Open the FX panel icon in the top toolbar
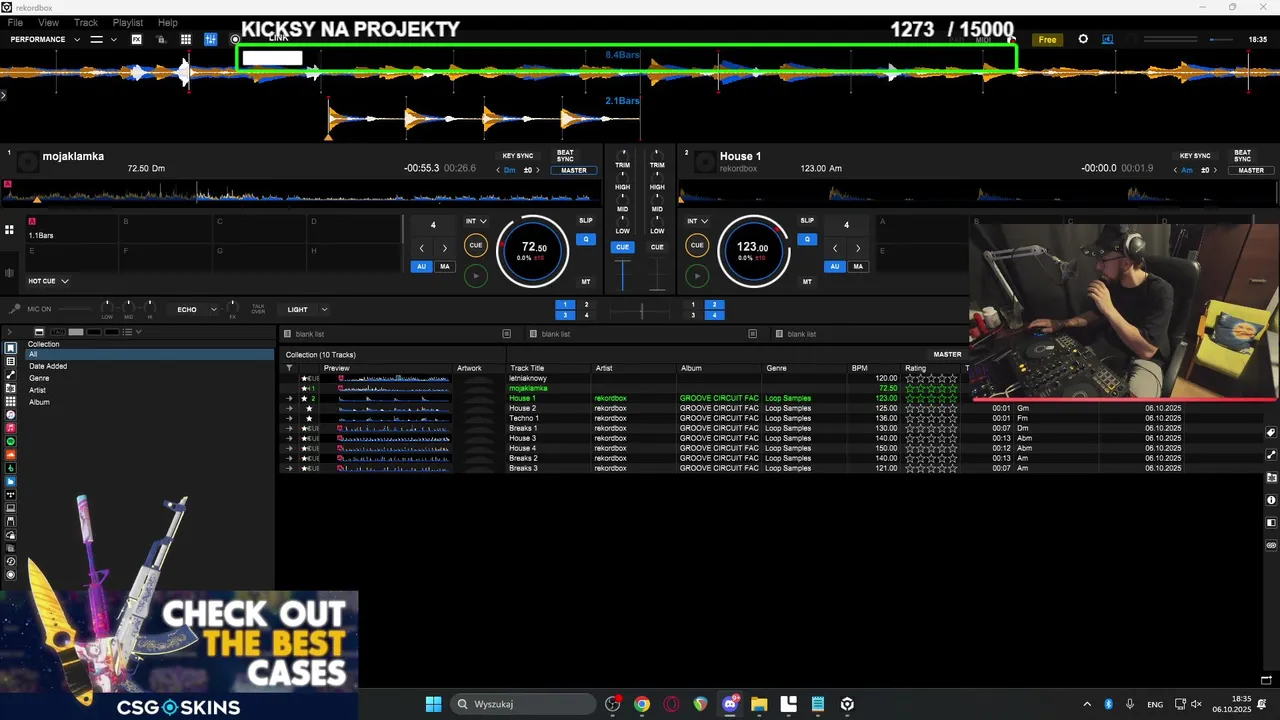The height and width of the screenshot is (720, 1280). point(136,39)
